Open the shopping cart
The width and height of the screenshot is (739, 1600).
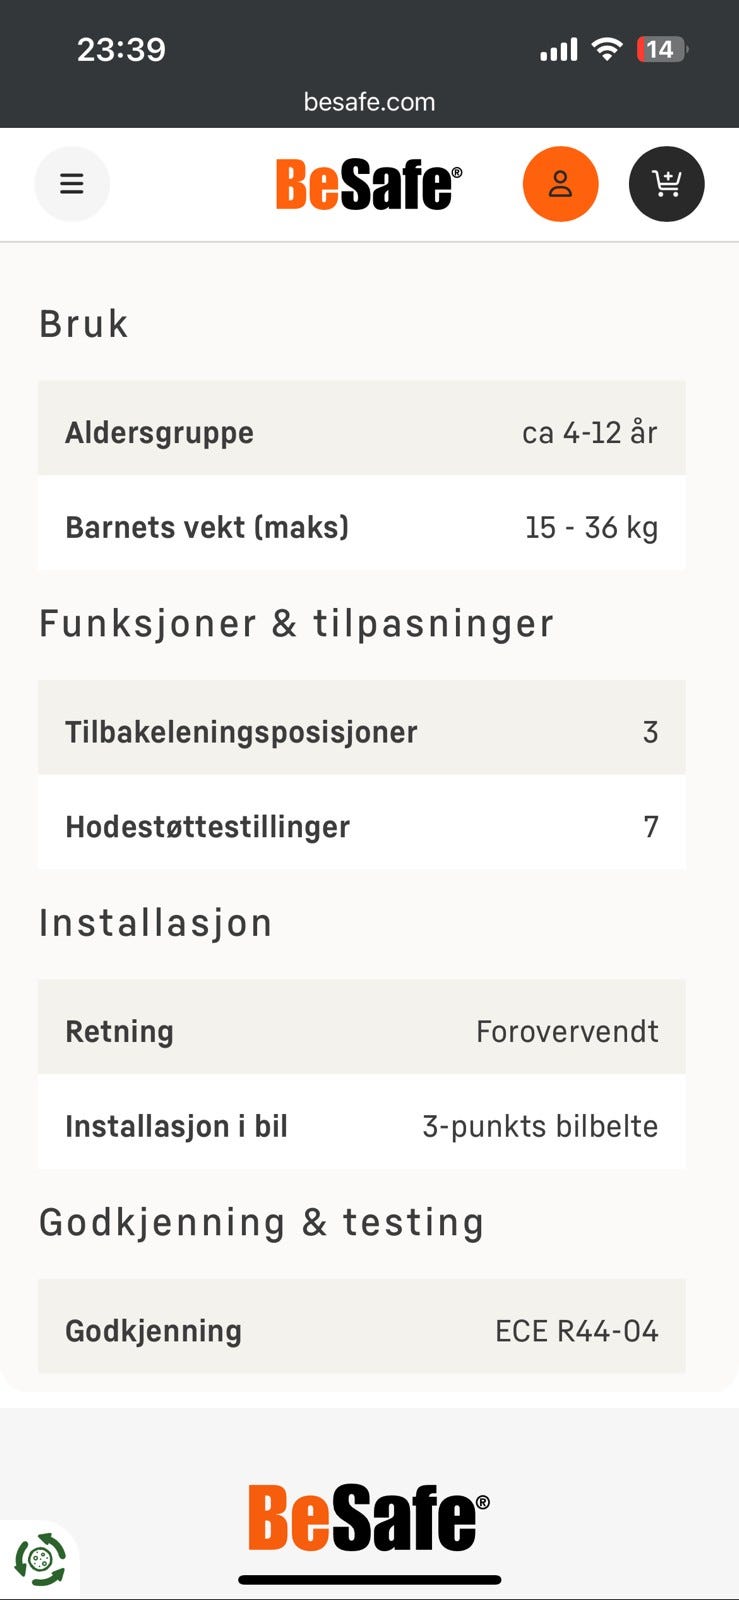[x=666, y=184]
